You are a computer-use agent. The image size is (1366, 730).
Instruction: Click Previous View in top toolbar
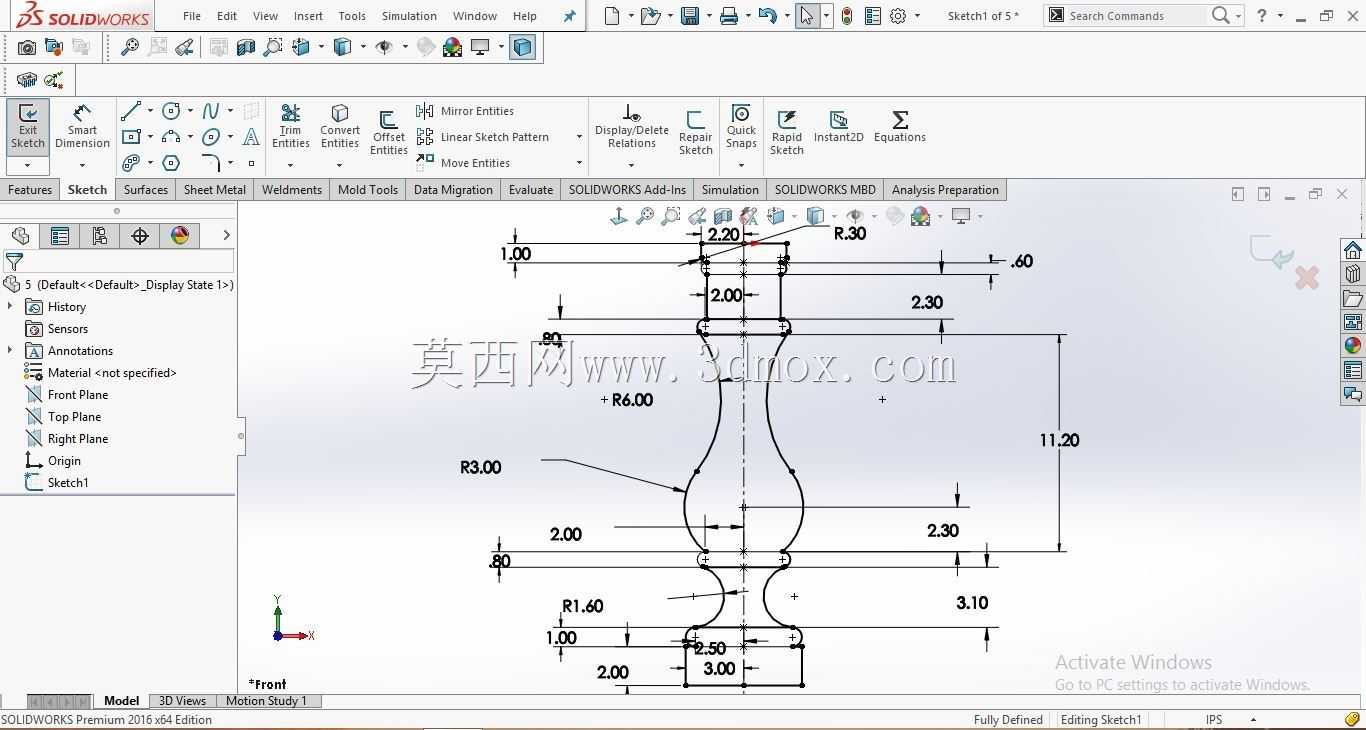coord(184,47)
